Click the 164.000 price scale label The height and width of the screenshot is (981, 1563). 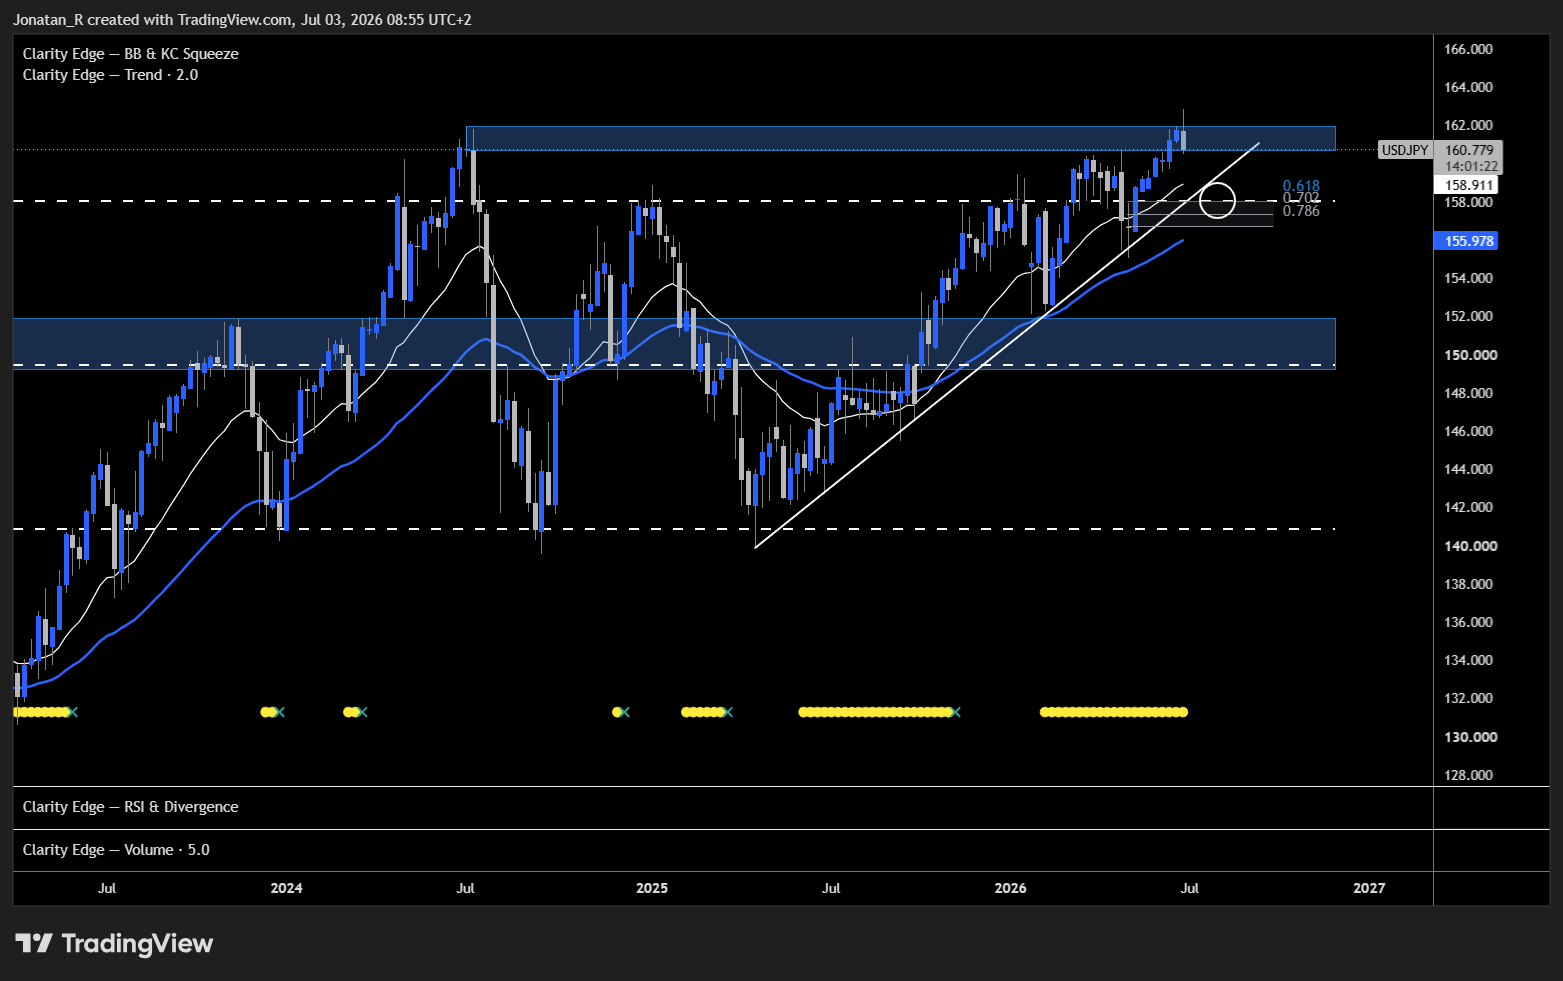coord(1468,87)
